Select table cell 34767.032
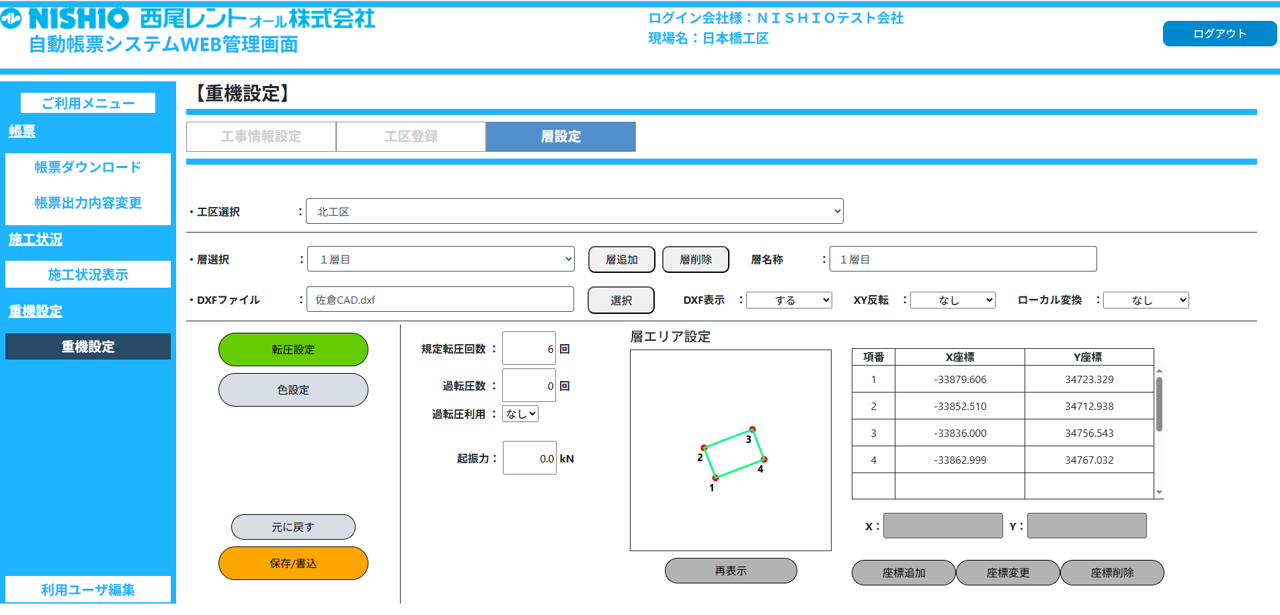 1089,461
